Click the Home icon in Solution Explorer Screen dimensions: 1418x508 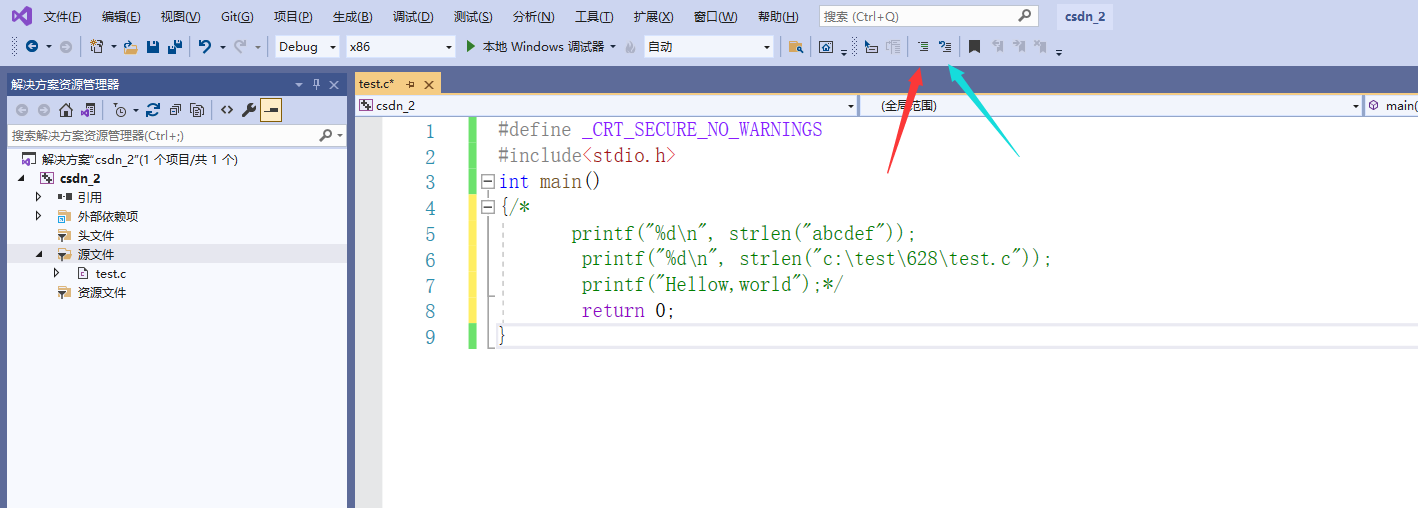point(66,110)
